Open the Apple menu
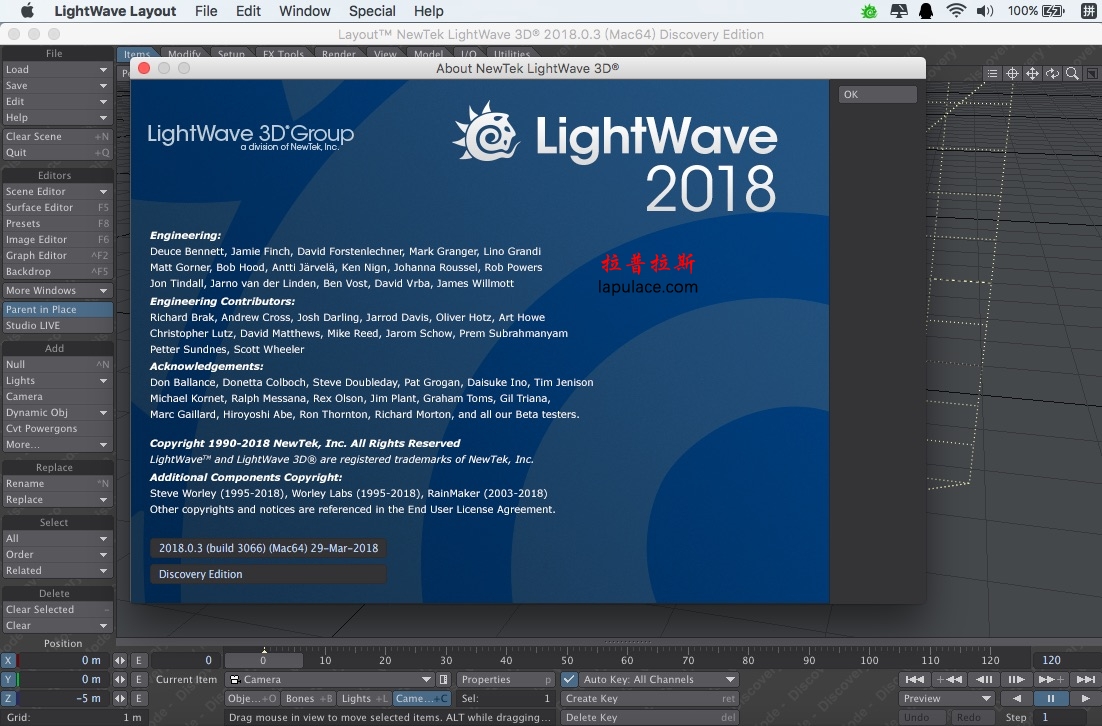Image resolution: width=1102 pixels, height=726 pixels. click(27, 11)
